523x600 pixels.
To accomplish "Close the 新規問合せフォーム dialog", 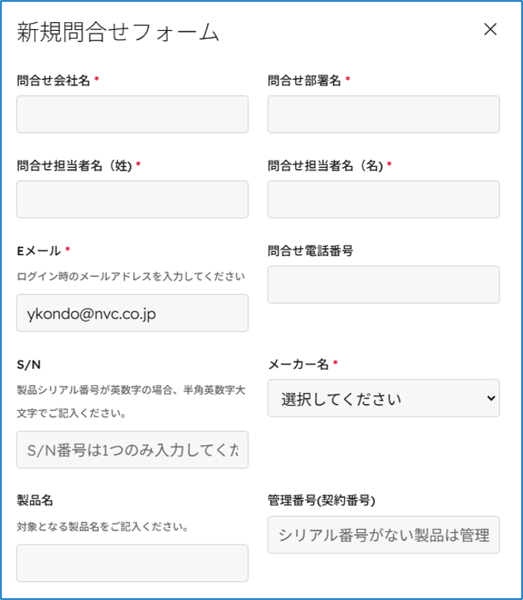I will [x=490, y=29].
